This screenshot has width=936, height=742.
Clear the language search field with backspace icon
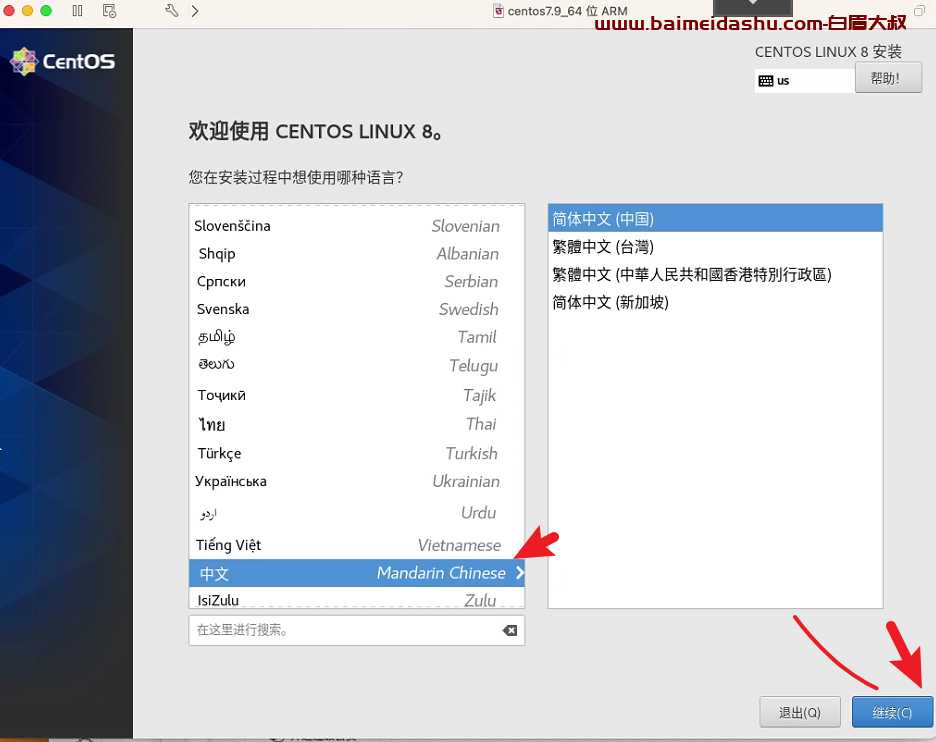pyautogui.click(x=510, y=630)
